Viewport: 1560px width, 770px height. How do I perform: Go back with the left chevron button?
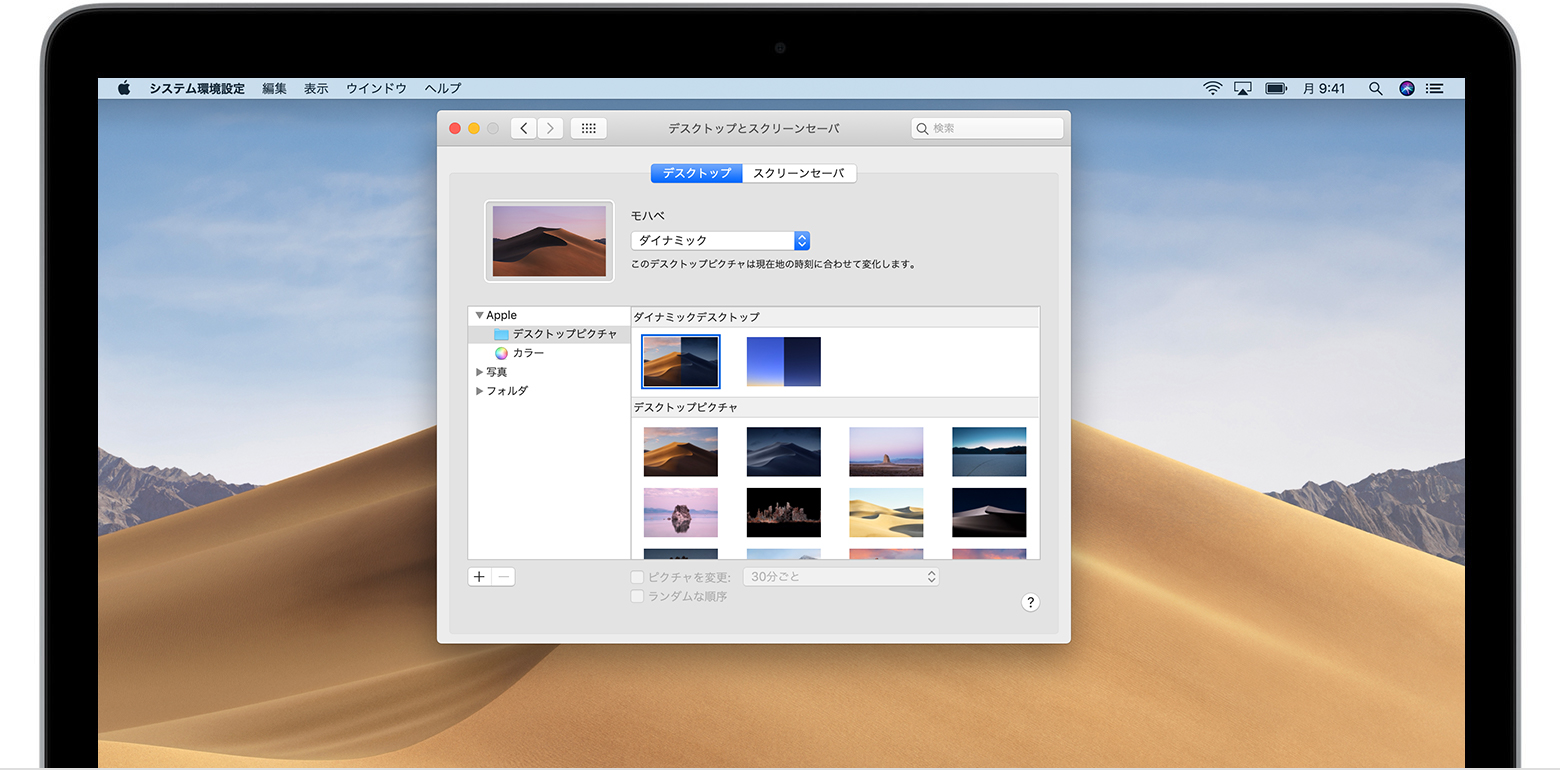click(524, 128)
